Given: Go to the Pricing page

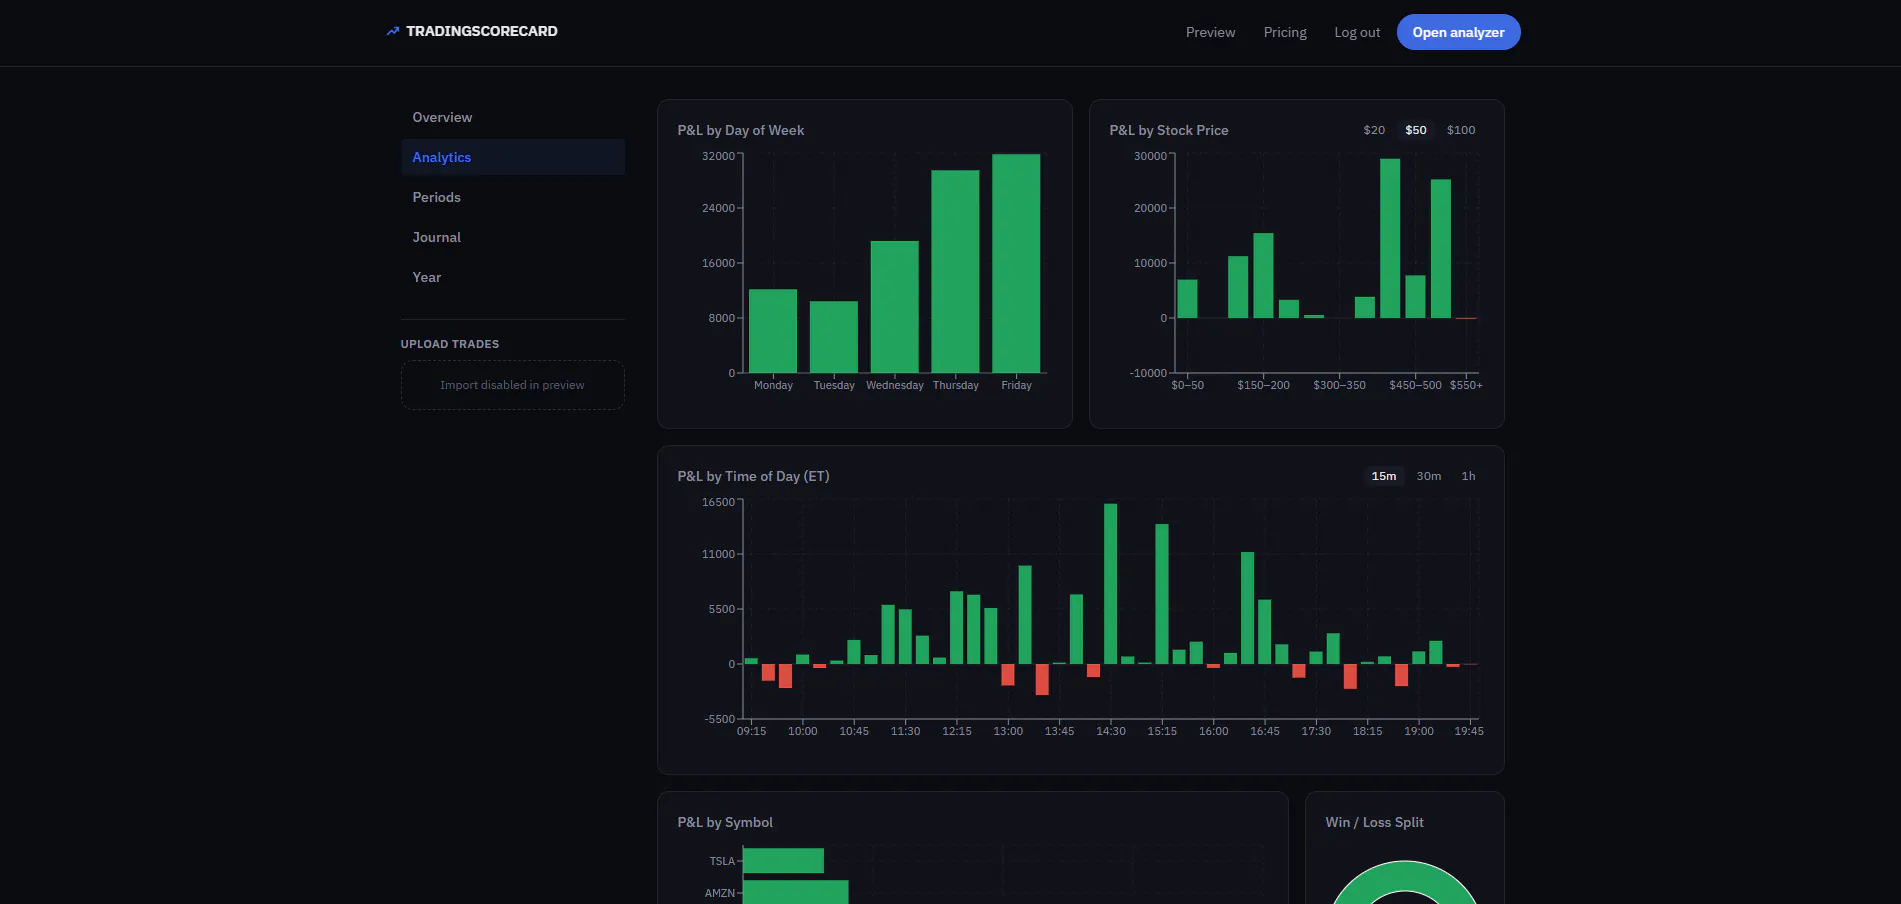Looking at the screenshot, I should [1285, 32].
